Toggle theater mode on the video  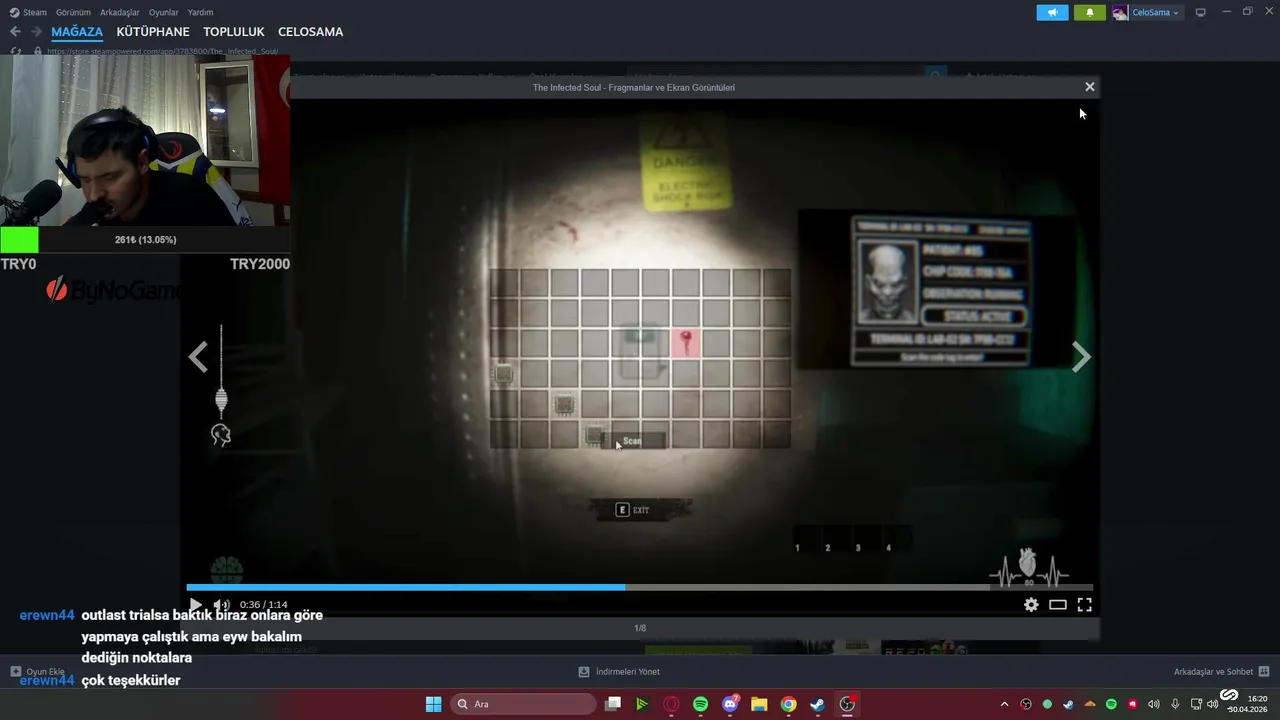tap(1058, 604)
